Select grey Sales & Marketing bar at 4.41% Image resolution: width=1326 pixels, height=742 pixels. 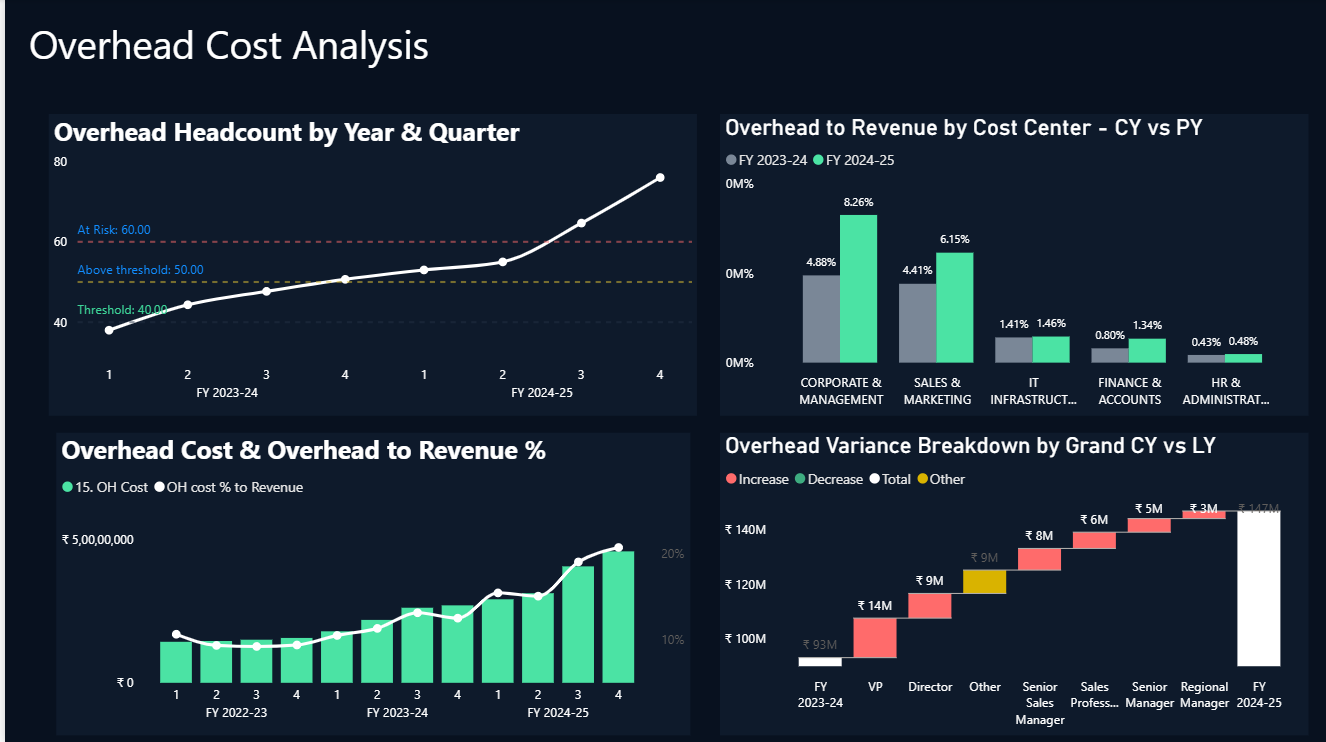(917, 323)
